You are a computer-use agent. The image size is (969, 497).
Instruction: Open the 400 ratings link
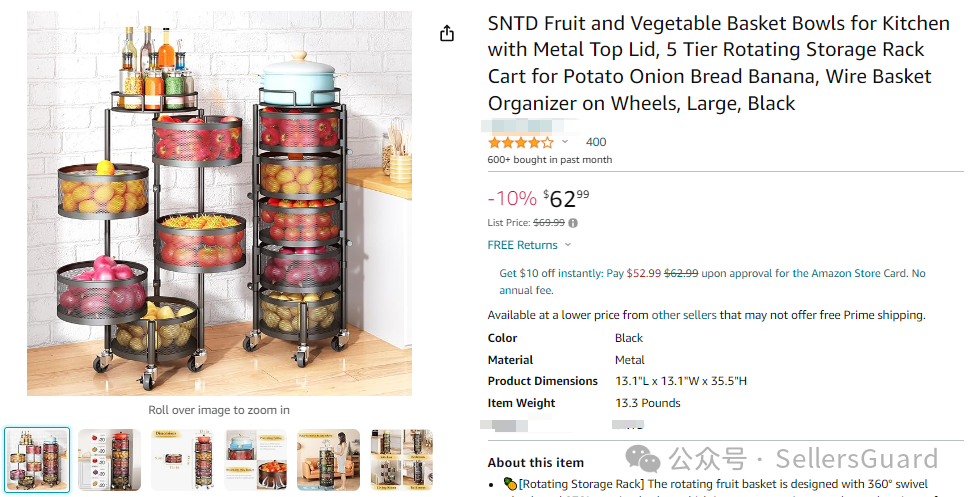click(x=596, y=142)
